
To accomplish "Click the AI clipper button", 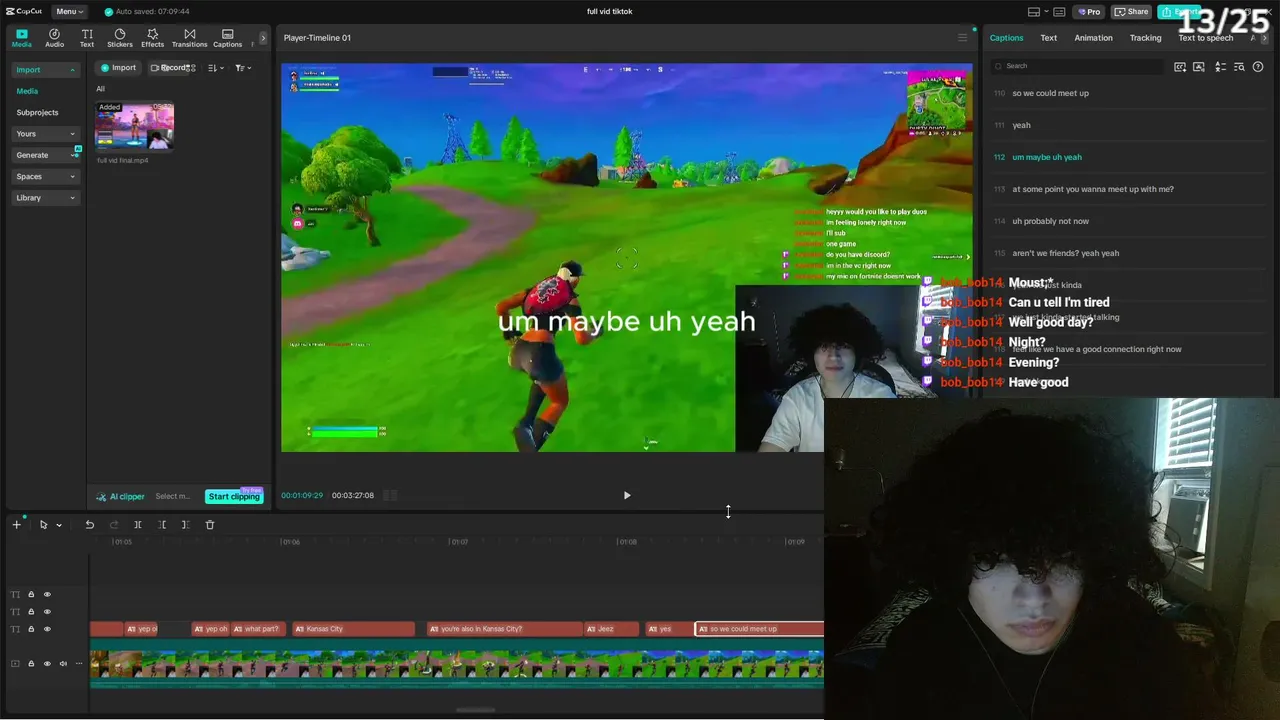I will click(120, 496).
